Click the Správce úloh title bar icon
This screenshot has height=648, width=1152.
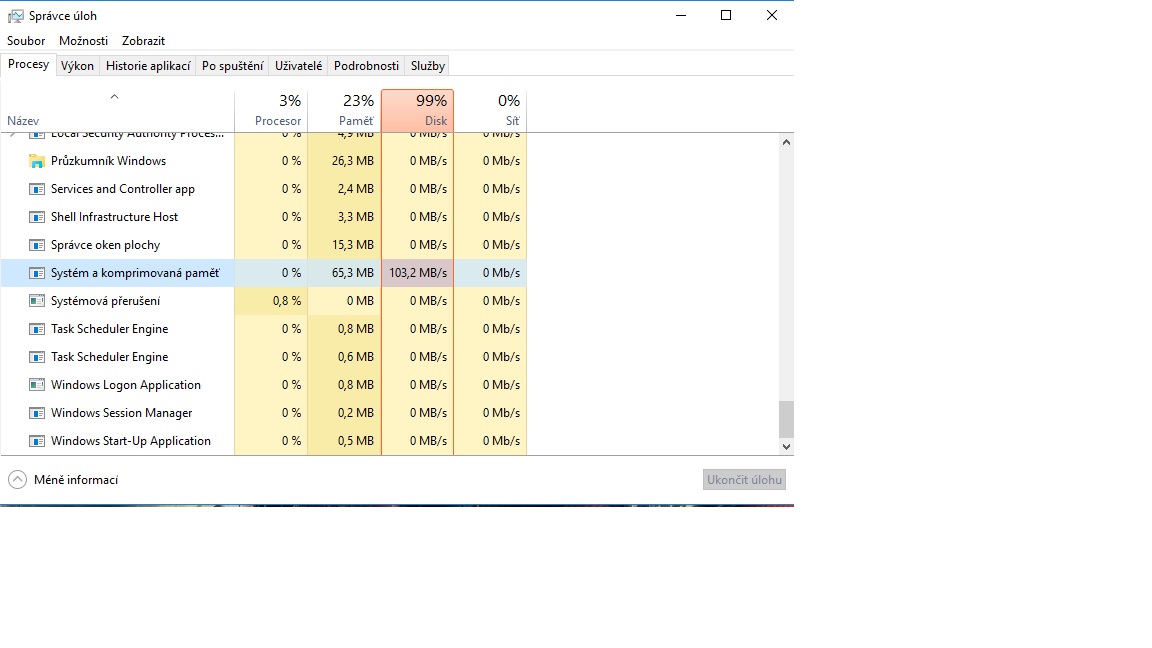(15, 15)
